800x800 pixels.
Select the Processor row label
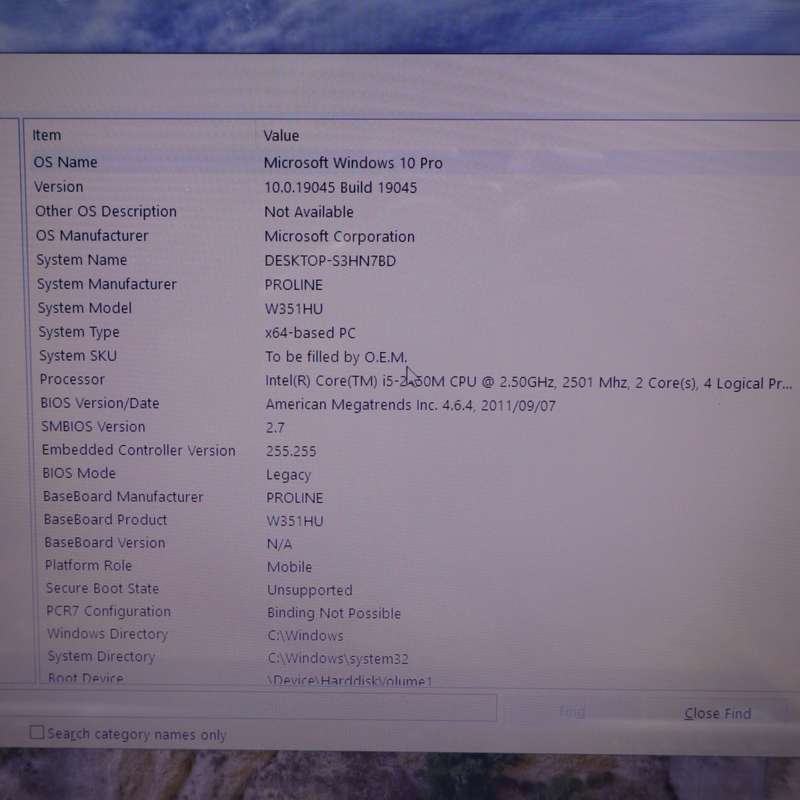(72, 379)
